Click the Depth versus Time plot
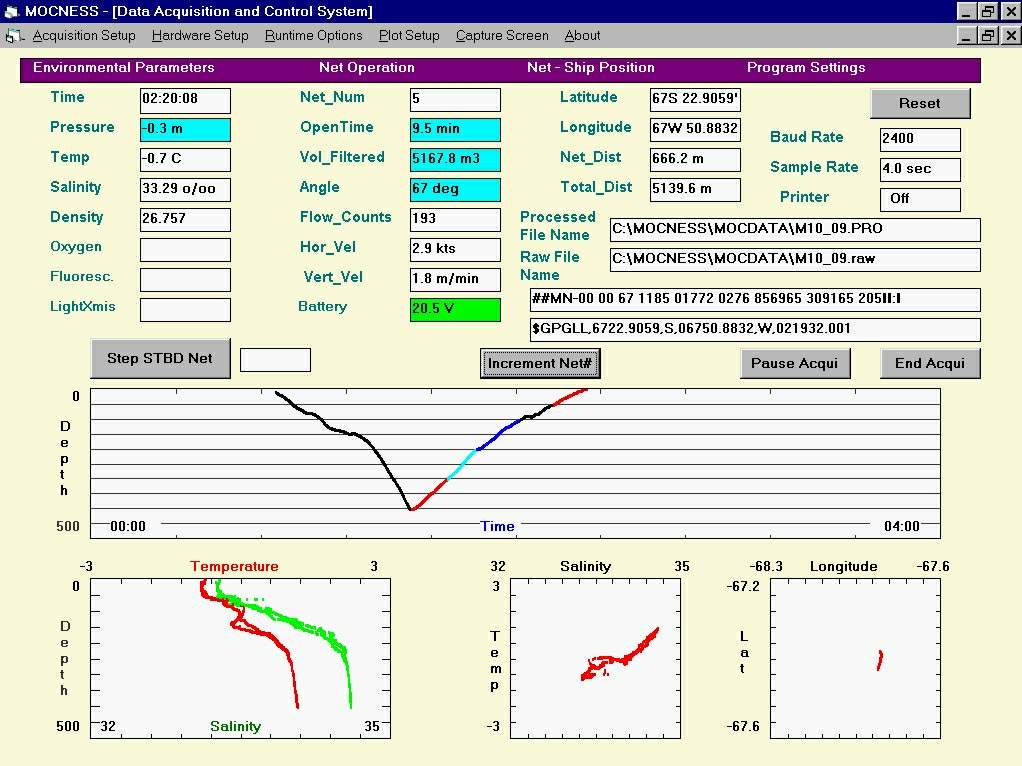The image size is (1022, 766). [515, 464]
